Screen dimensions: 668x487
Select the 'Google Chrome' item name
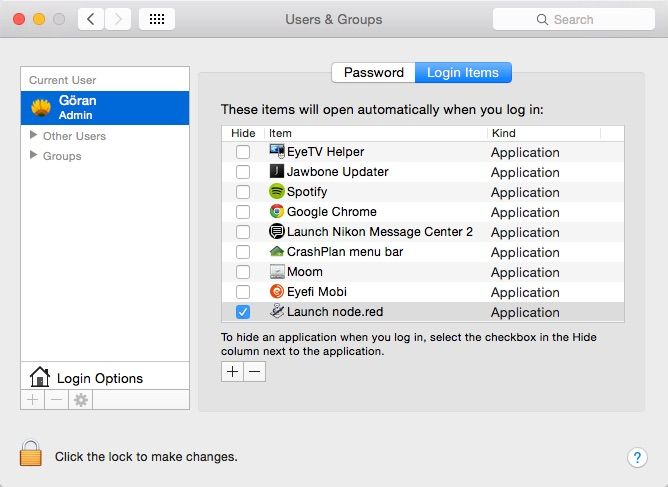tap(331, 211)
